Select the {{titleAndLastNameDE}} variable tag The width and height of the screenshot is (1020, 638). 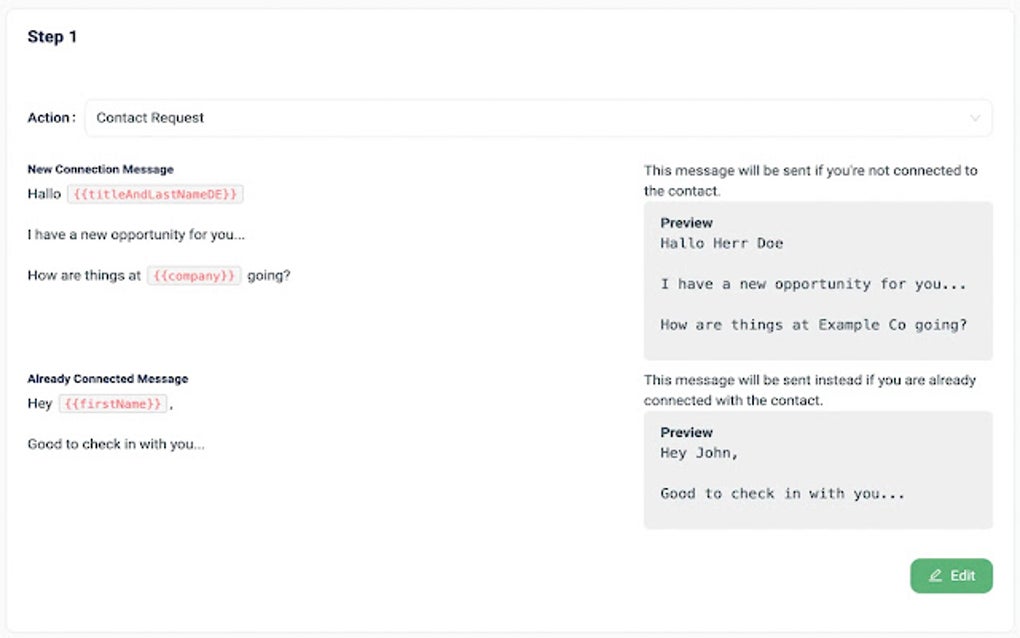[155, 194]
